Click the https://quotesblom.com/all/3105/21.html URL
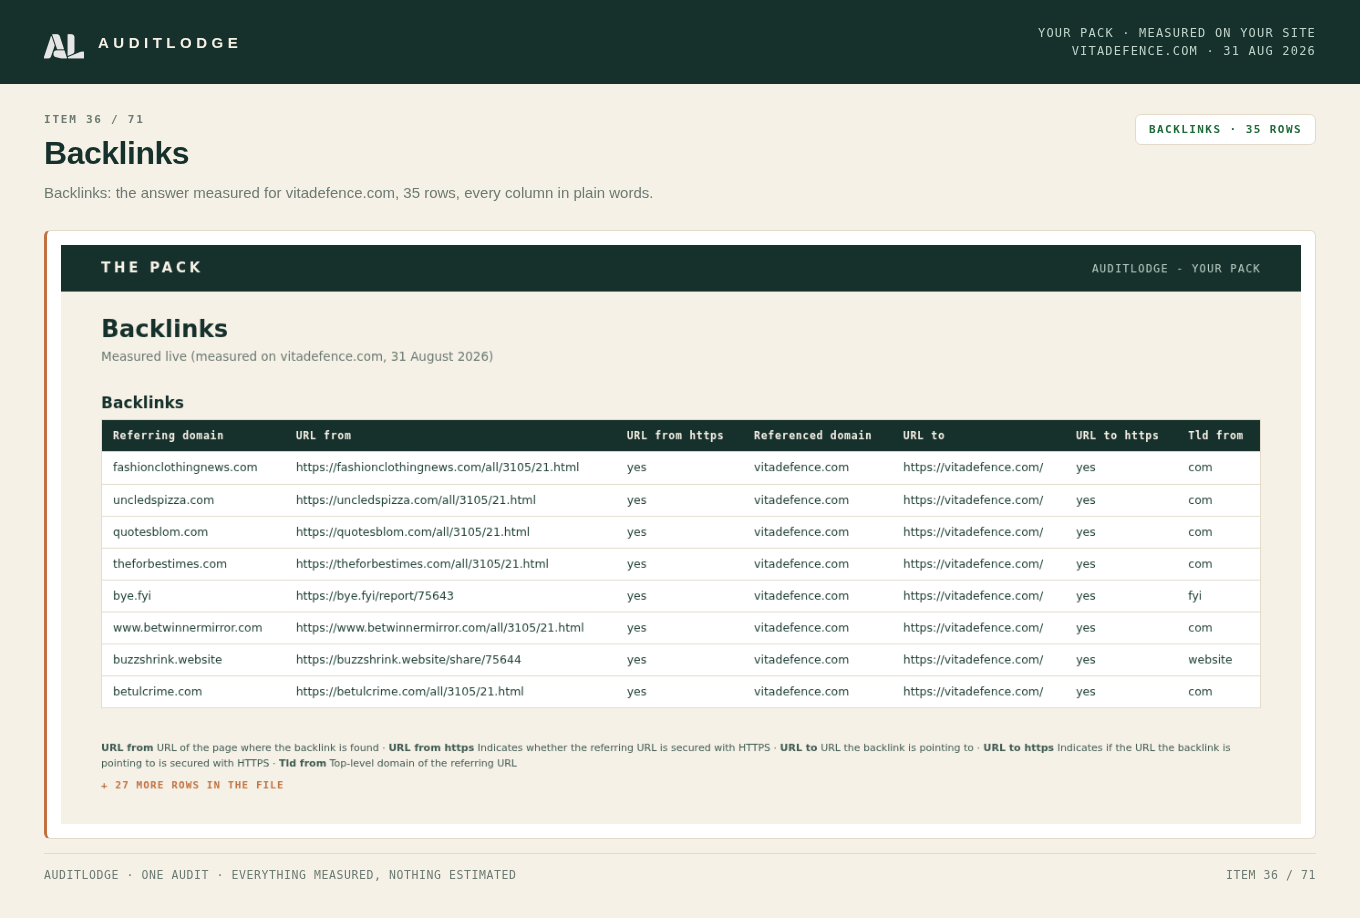The width and height of the screenshot is (1360, 918). click(x=413, y=532)
